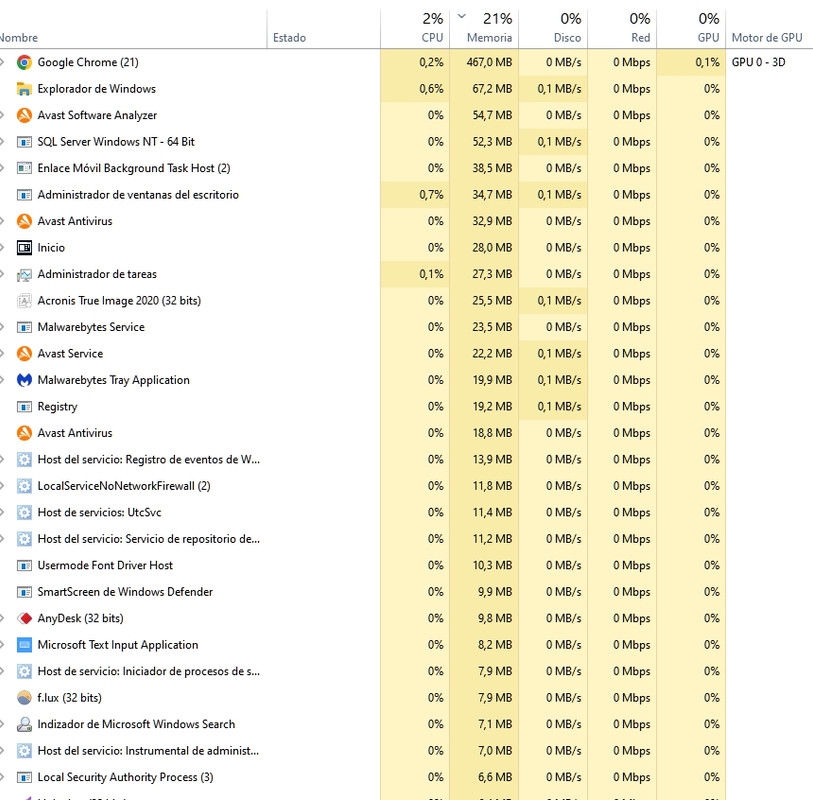
Task: Click the Local Security Authority Process icon
Action: click(24, 777)
